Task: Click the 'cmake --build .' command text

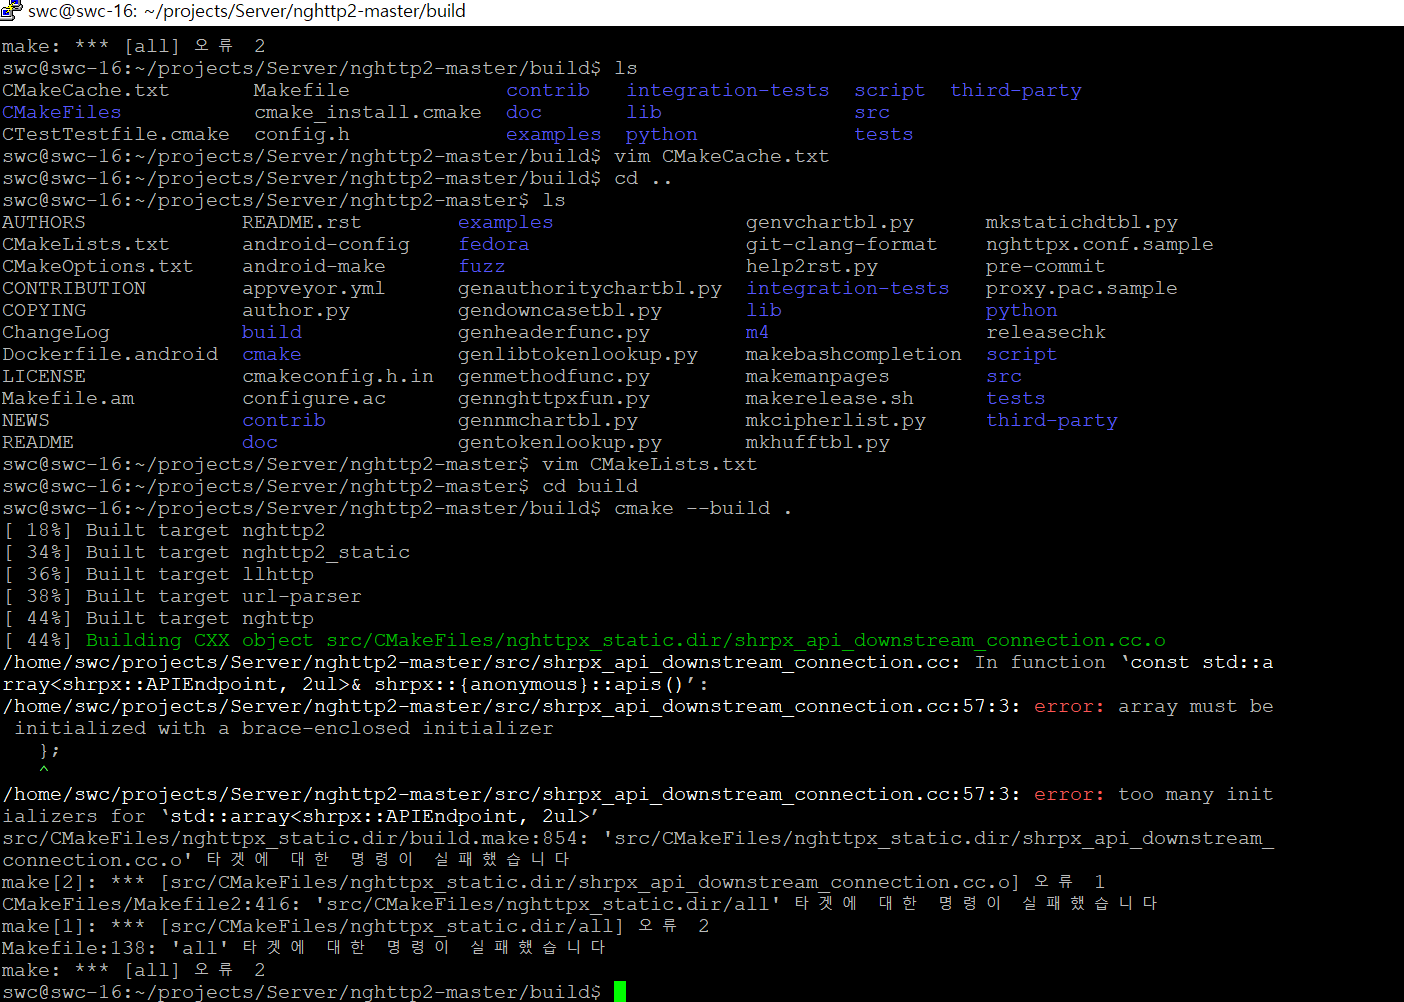Action: click(x=703, y=508)
